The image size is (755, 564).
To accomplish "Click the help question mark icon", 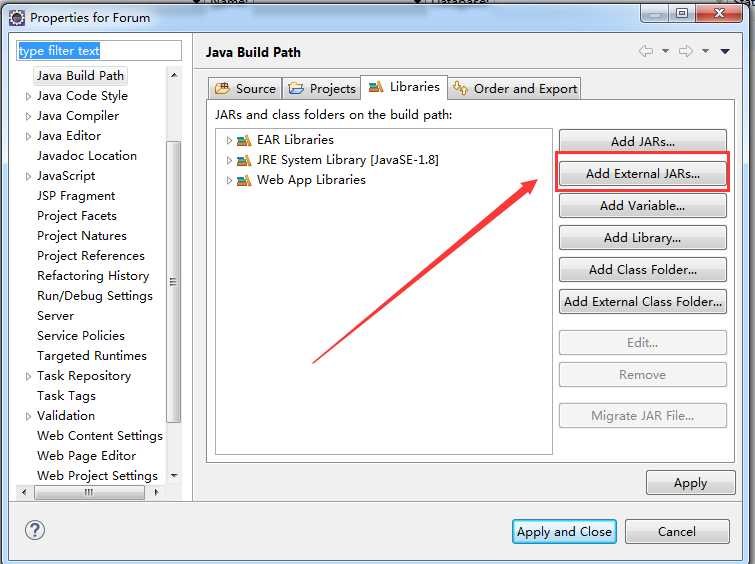I will coord(35,530).
